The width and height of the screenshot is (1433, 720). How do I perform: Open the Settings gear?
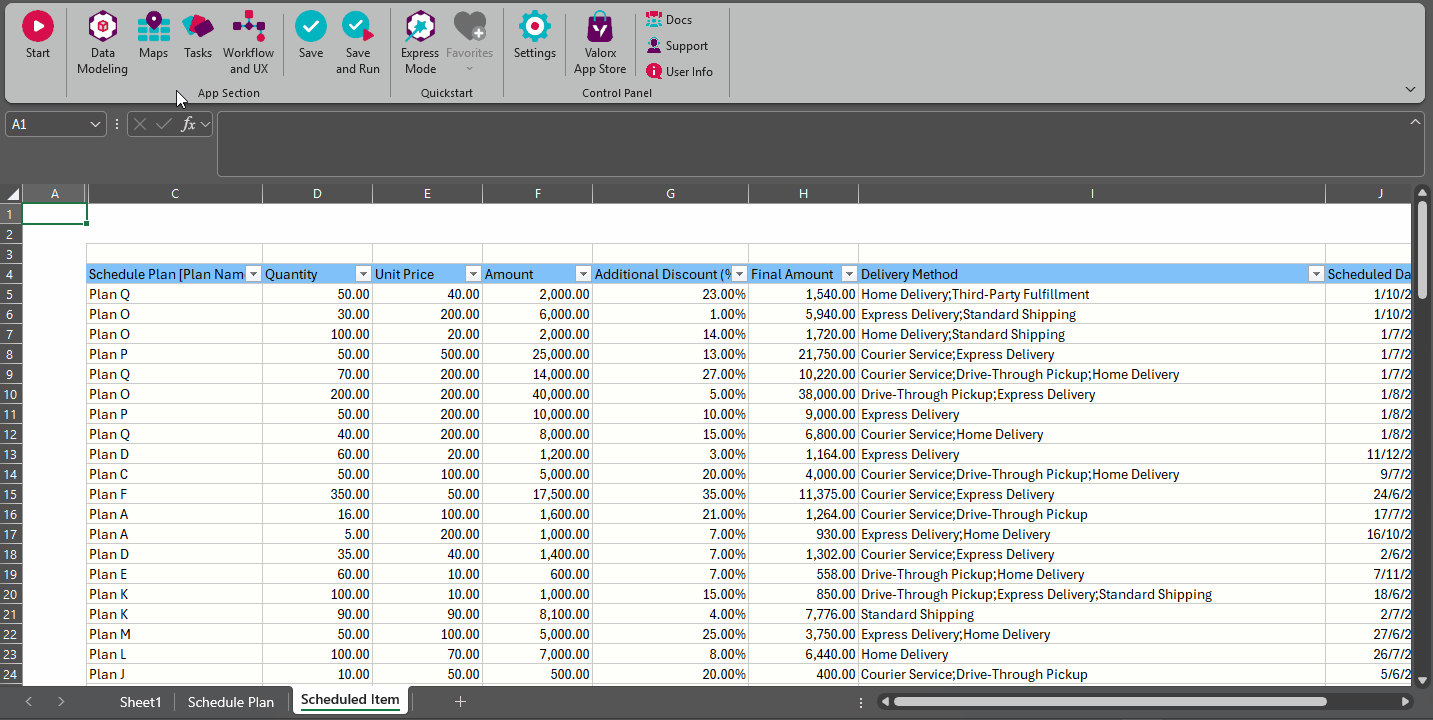coord(535,27)
